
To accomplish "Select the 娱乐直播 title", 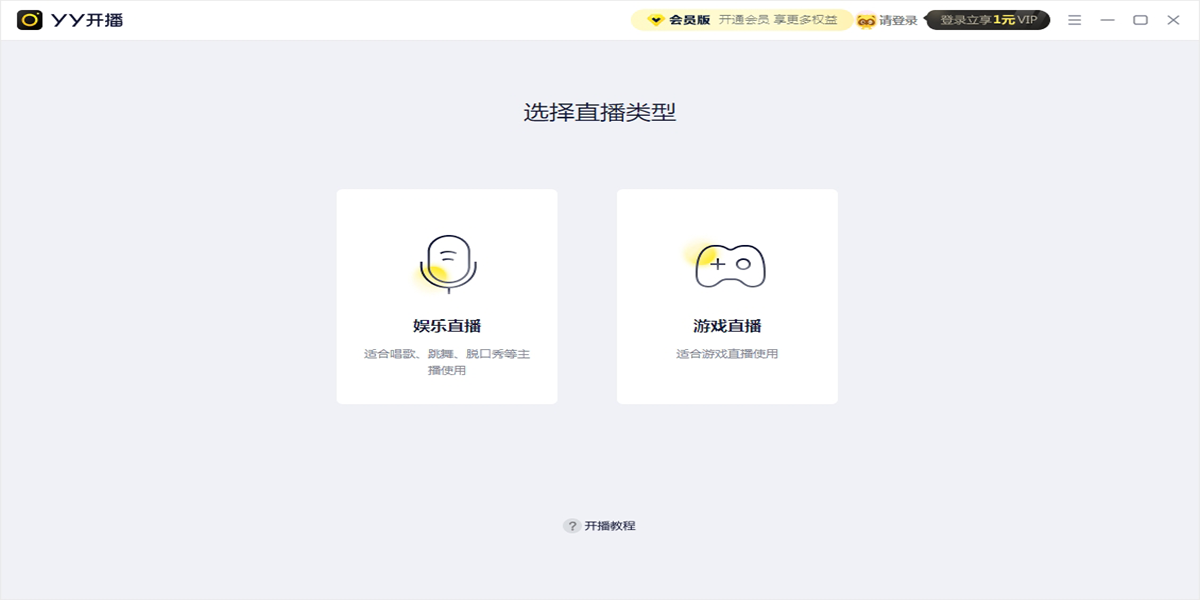I will coord(447,326).
